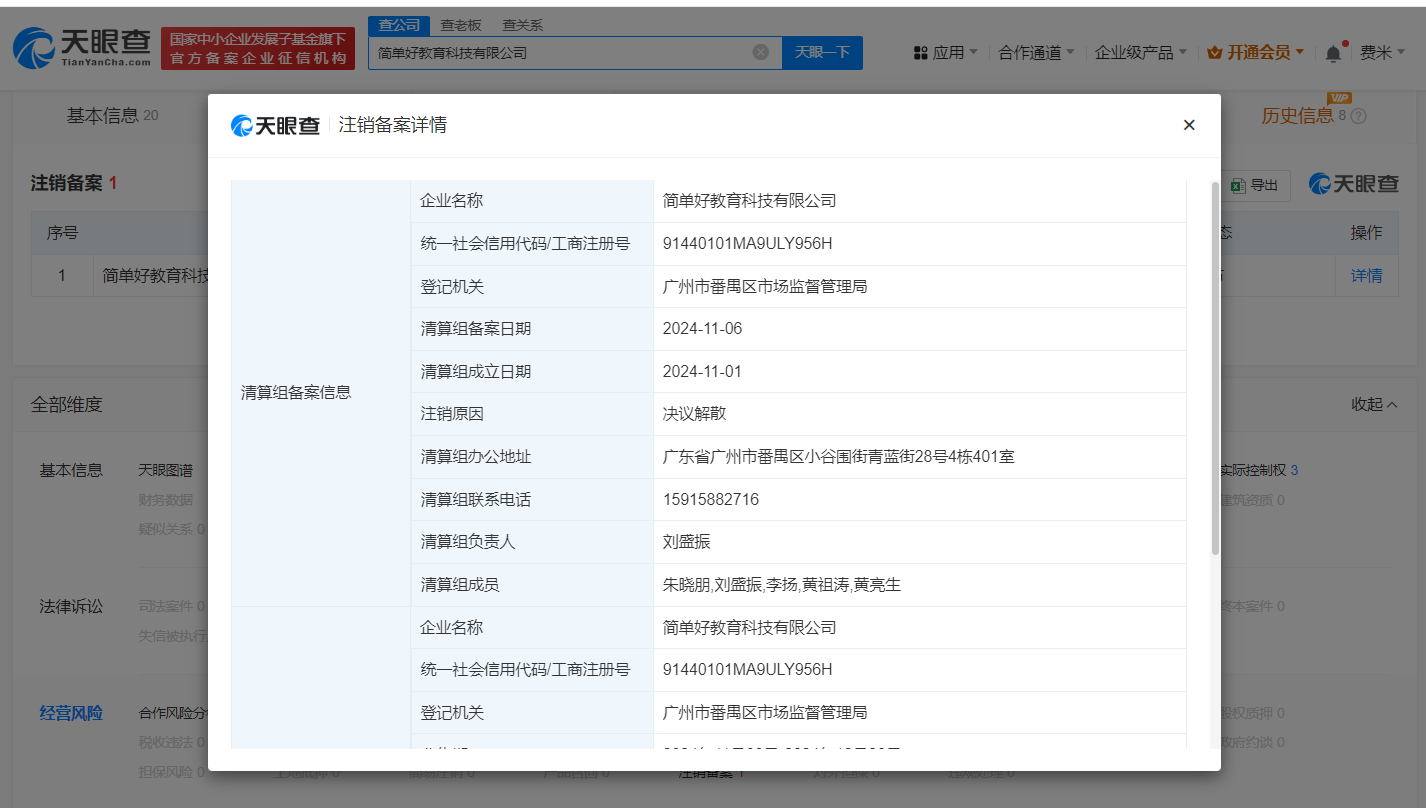Click the 清算组备案信息 section label
This screenshot has width=1426, height=808.
[296, 392]
